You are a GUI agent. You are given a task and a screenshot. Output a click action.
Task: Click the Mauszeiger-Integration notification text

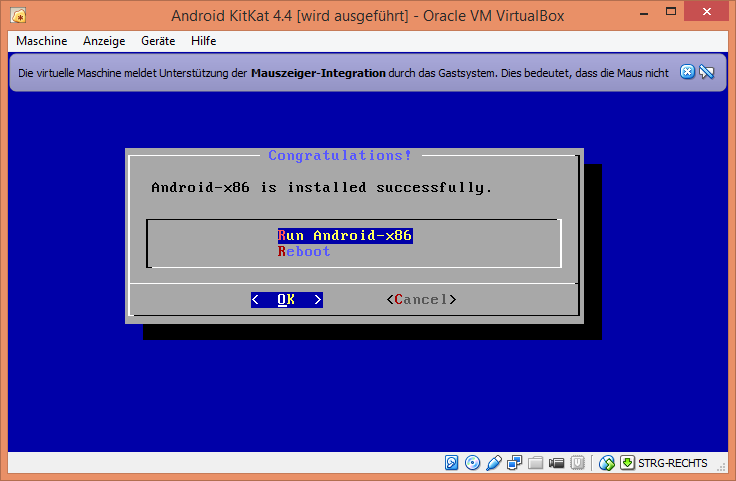pos(318,73)
